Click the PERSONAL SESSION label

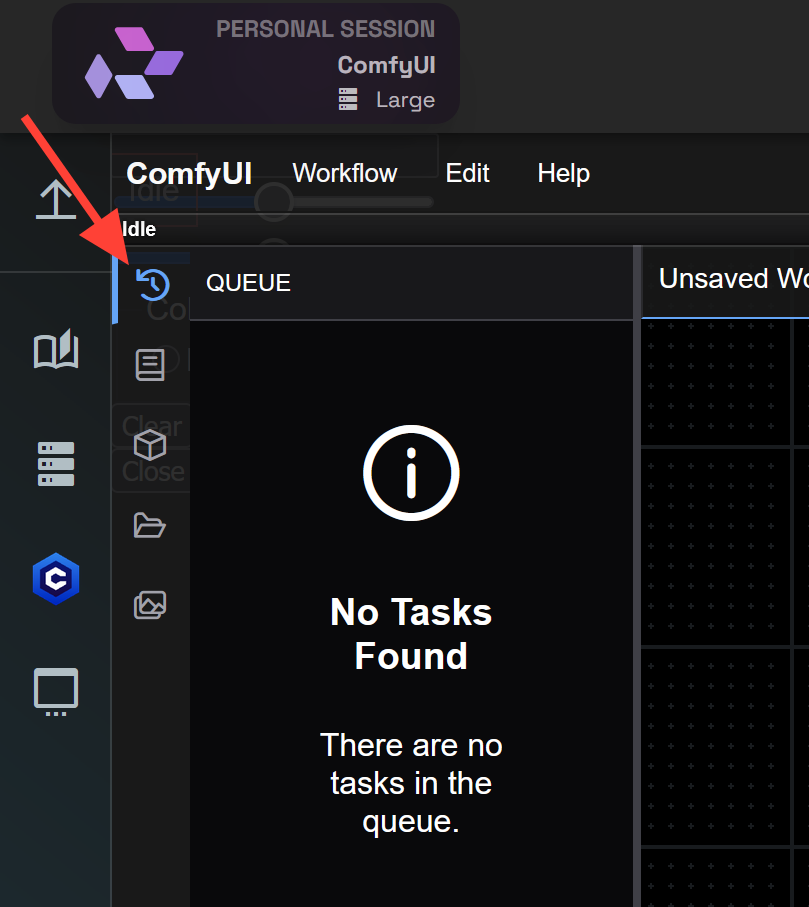coord(326,29)
